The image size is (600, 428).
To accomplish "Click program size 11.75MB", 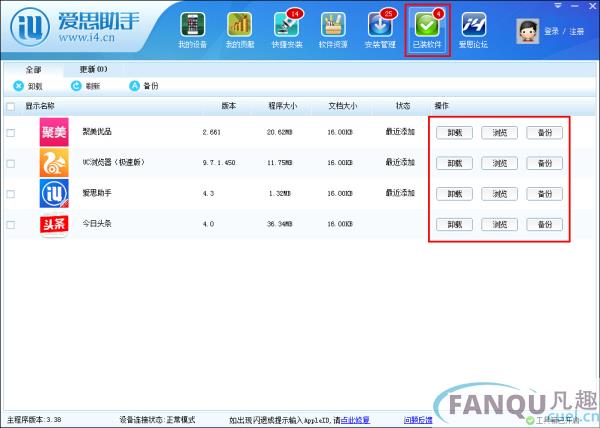I will pyautogui.click(x=279, y=163).
